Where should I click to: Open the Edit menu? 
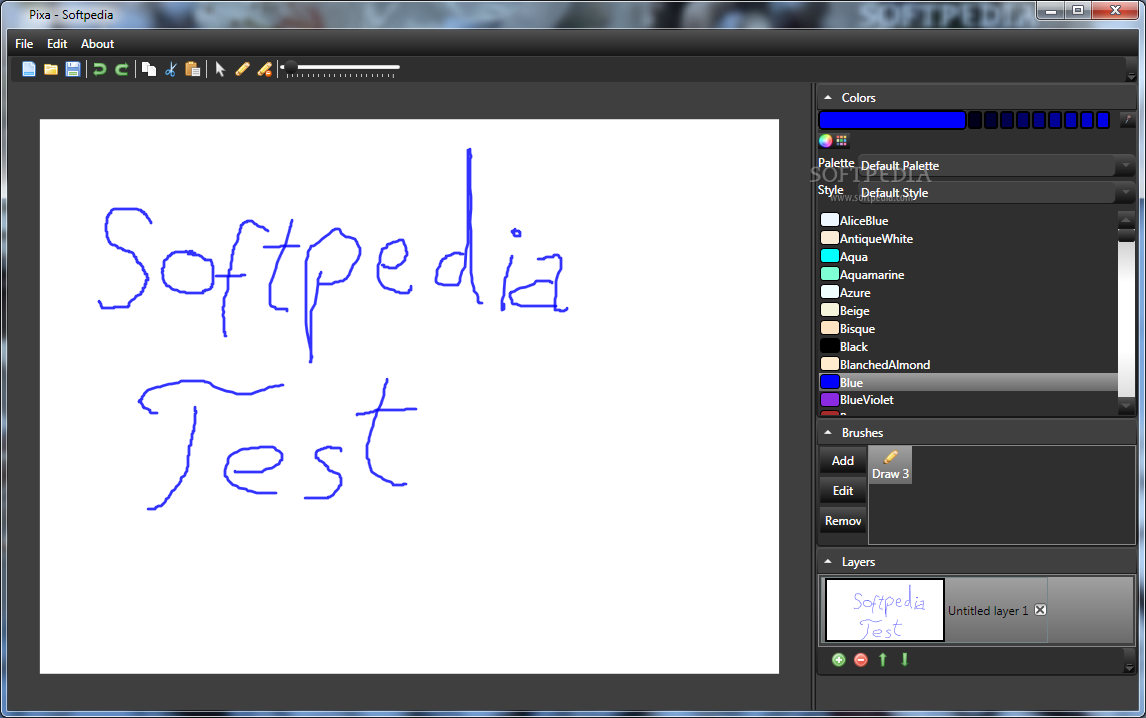pyautogui.click(x=57, y=44)
